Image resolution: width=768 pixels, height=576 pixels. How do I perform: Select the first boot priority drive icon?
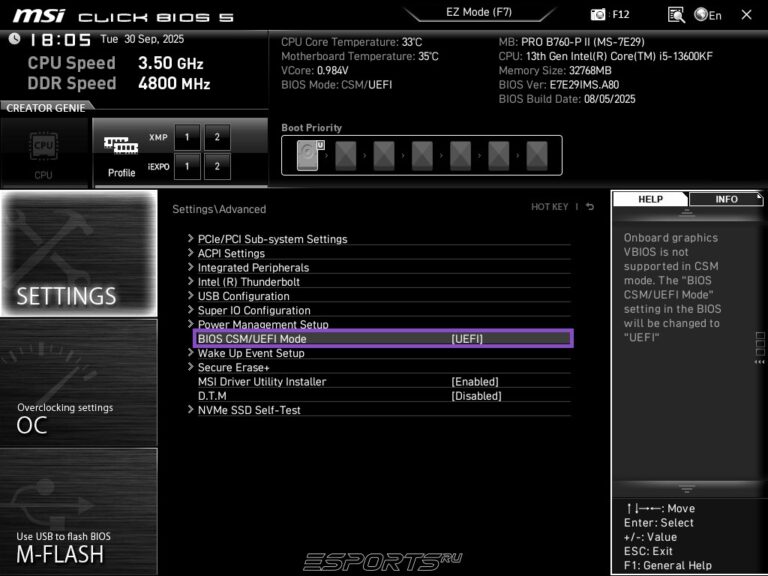tap(309, 155)
